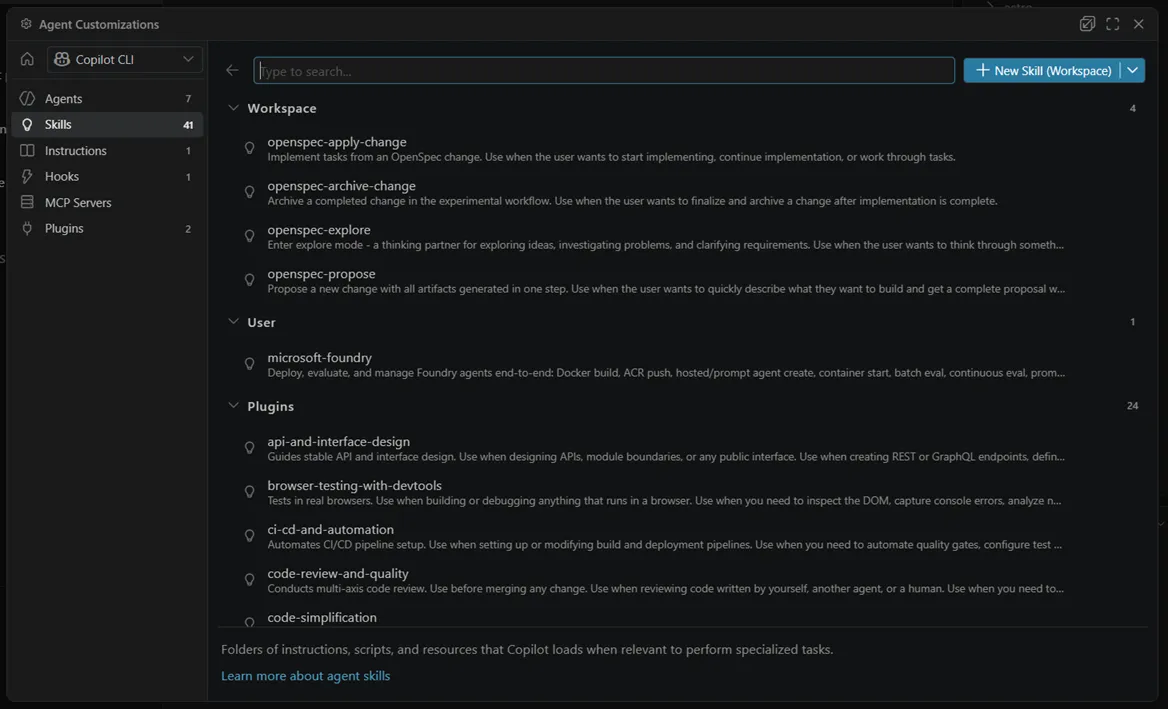Viewport: 1168px width, 713px height.
Task: Click lightbulb icon beside openspec-apply-change
Action: 250,148
